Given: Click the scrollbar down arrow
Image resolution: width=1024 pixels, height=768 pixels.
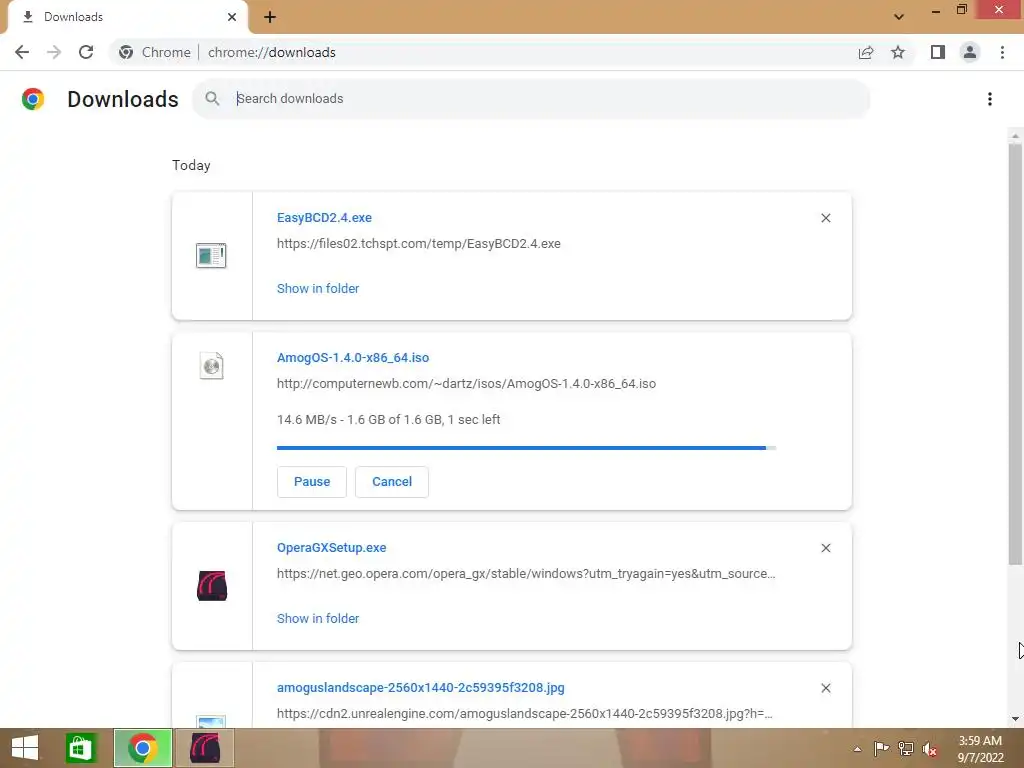Looking at the screenshot, I should pyautogui.click(x=1015, y=719).
